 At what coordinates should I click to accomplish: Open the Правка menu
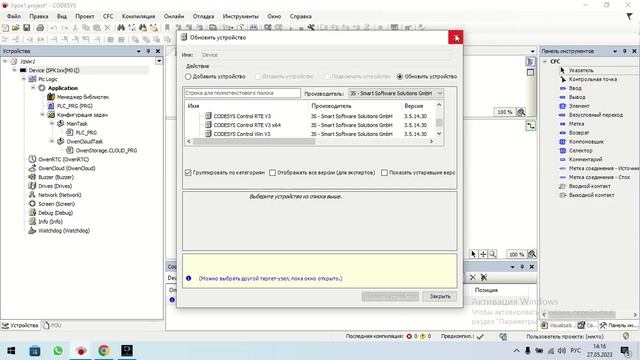[39, 16]
